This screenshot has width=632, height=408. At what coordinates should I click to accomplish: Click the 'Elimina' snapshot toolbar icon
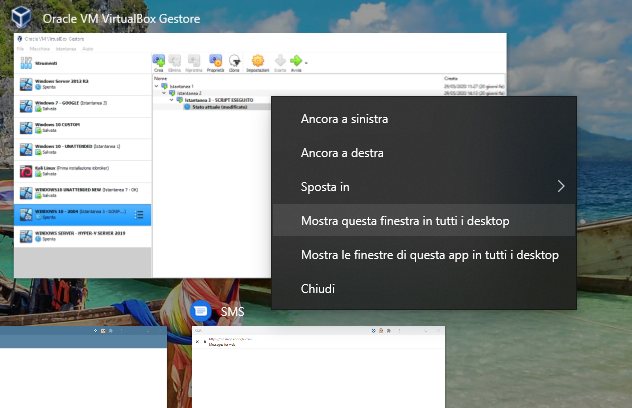(x=175, y=63)
